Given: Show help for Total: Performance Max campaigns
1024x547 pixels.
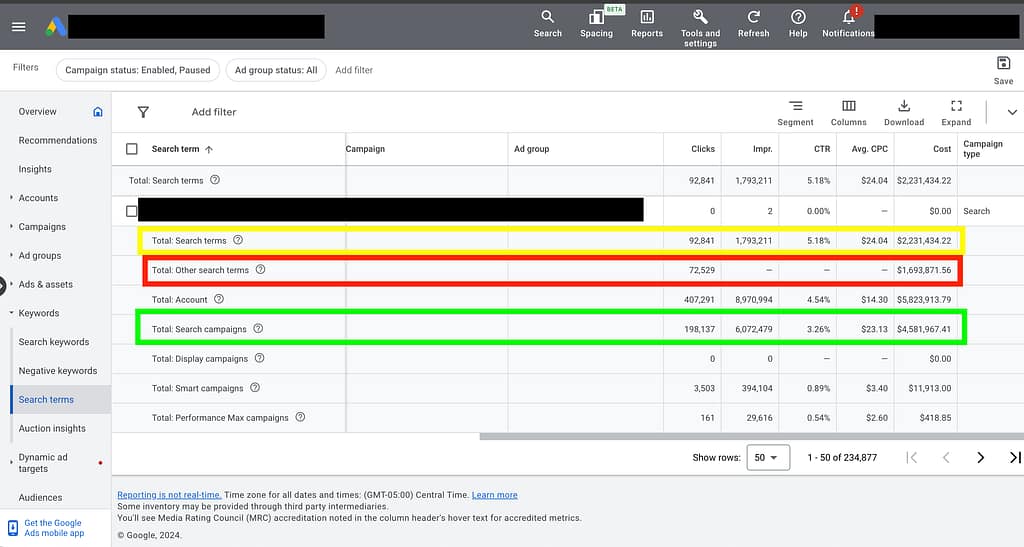Looking at the screenshot, I should point(300,417).
